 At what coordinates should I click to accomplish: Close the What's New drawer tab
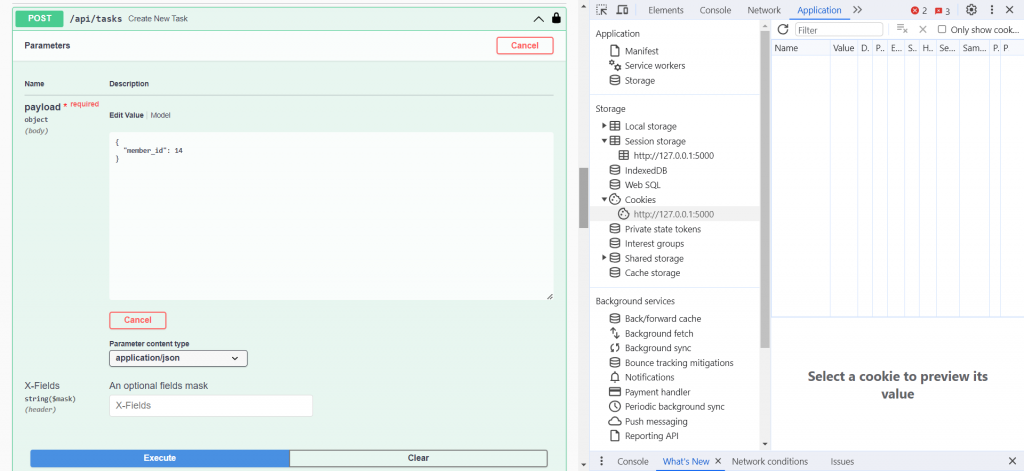click(718, 461)
